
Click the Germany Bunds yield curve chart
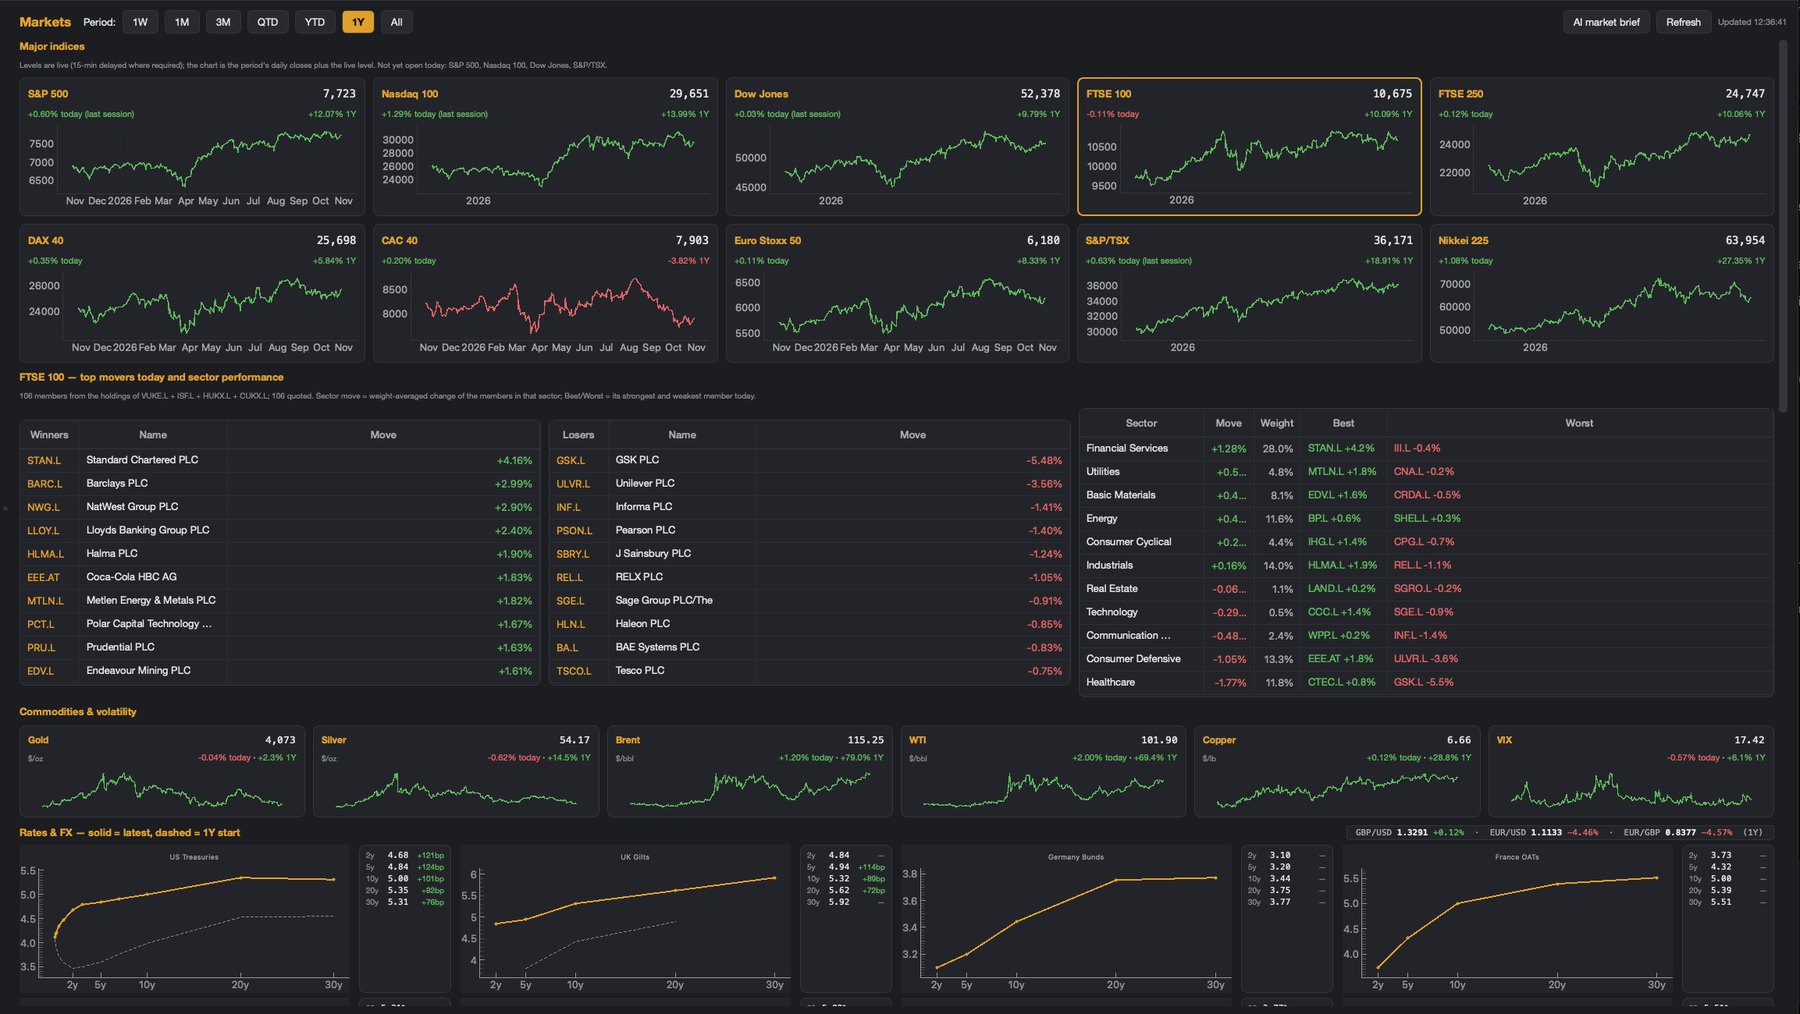click(1067, 921)
